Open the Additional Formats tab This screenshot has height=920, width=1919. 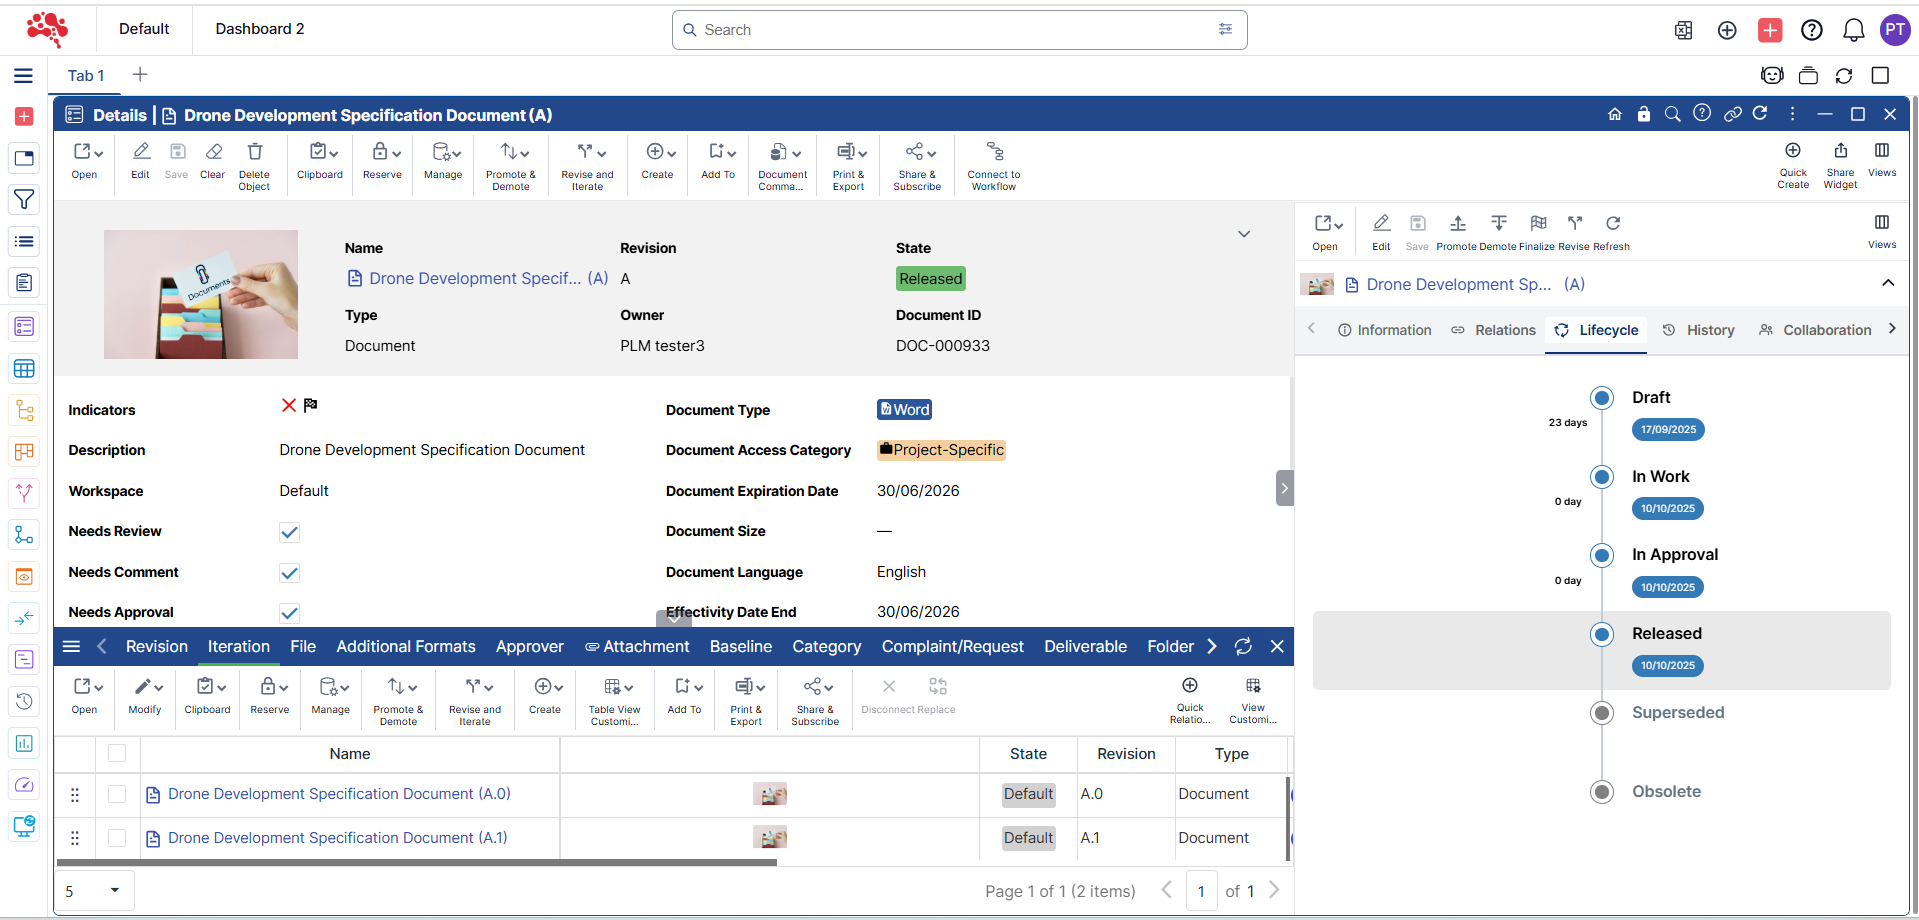click(x=405, y=647)
